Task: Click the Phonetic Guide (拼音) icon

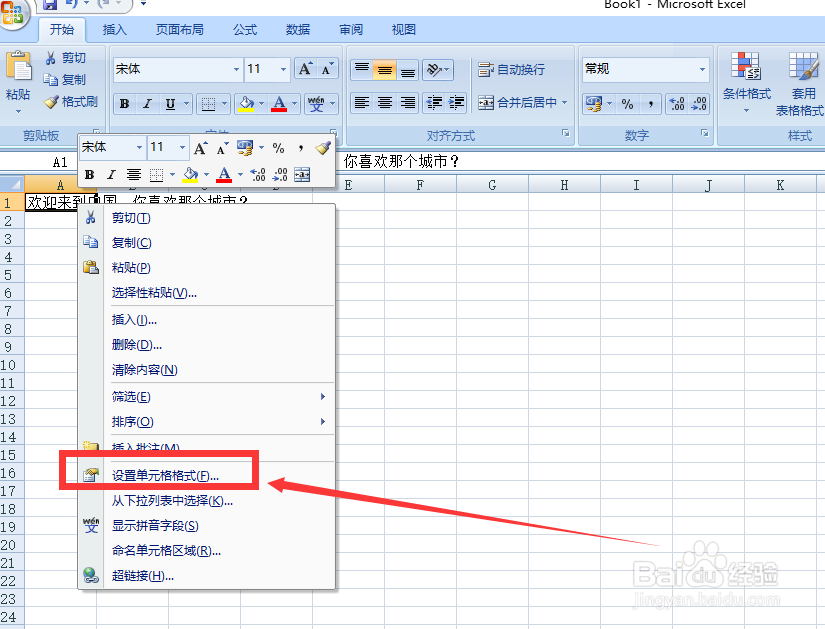Action: 316,102
